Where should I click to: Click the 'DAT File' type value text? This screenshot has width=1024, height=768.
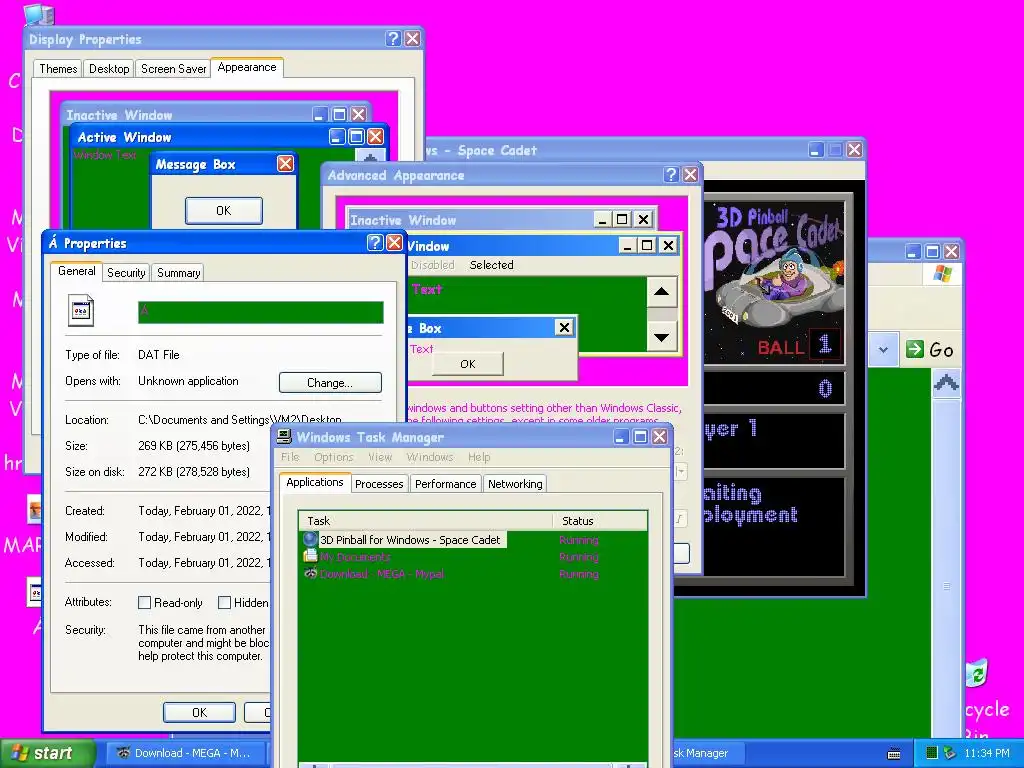tap(159, 355)
